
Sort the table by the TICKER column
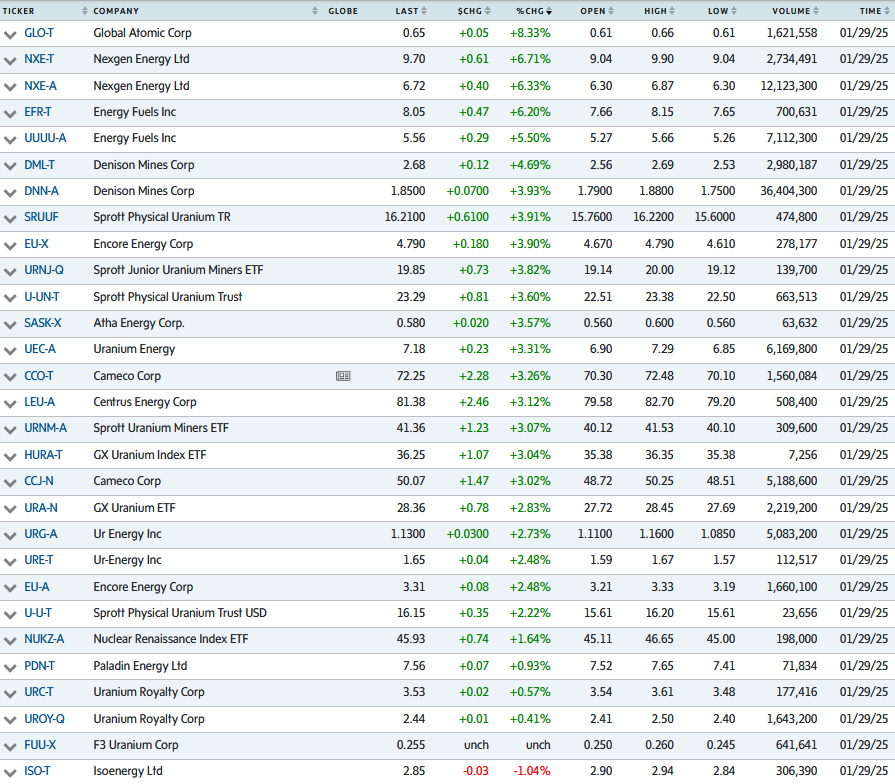point(45,11)
